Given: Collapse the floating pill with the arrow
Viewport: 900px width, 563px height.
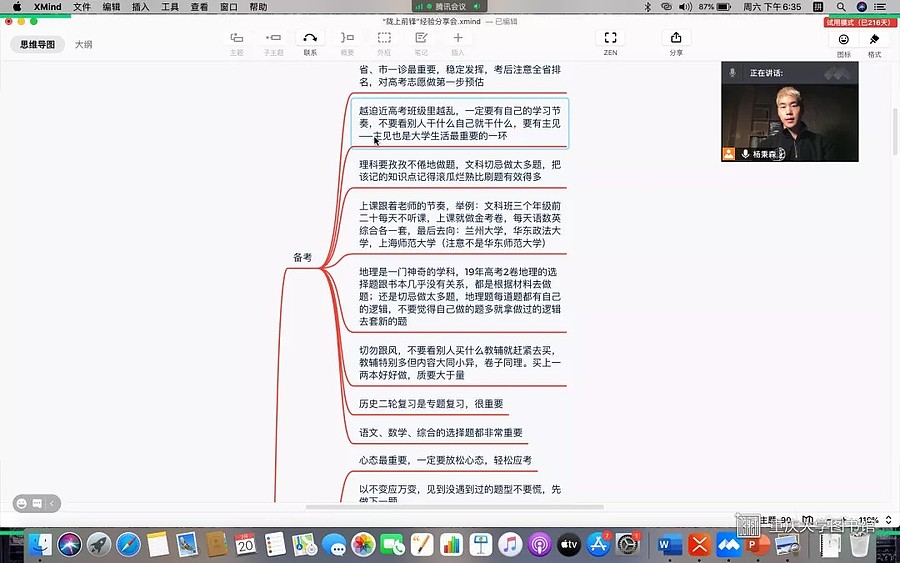Looking at the screenshot, I should (x=52, y=503).
